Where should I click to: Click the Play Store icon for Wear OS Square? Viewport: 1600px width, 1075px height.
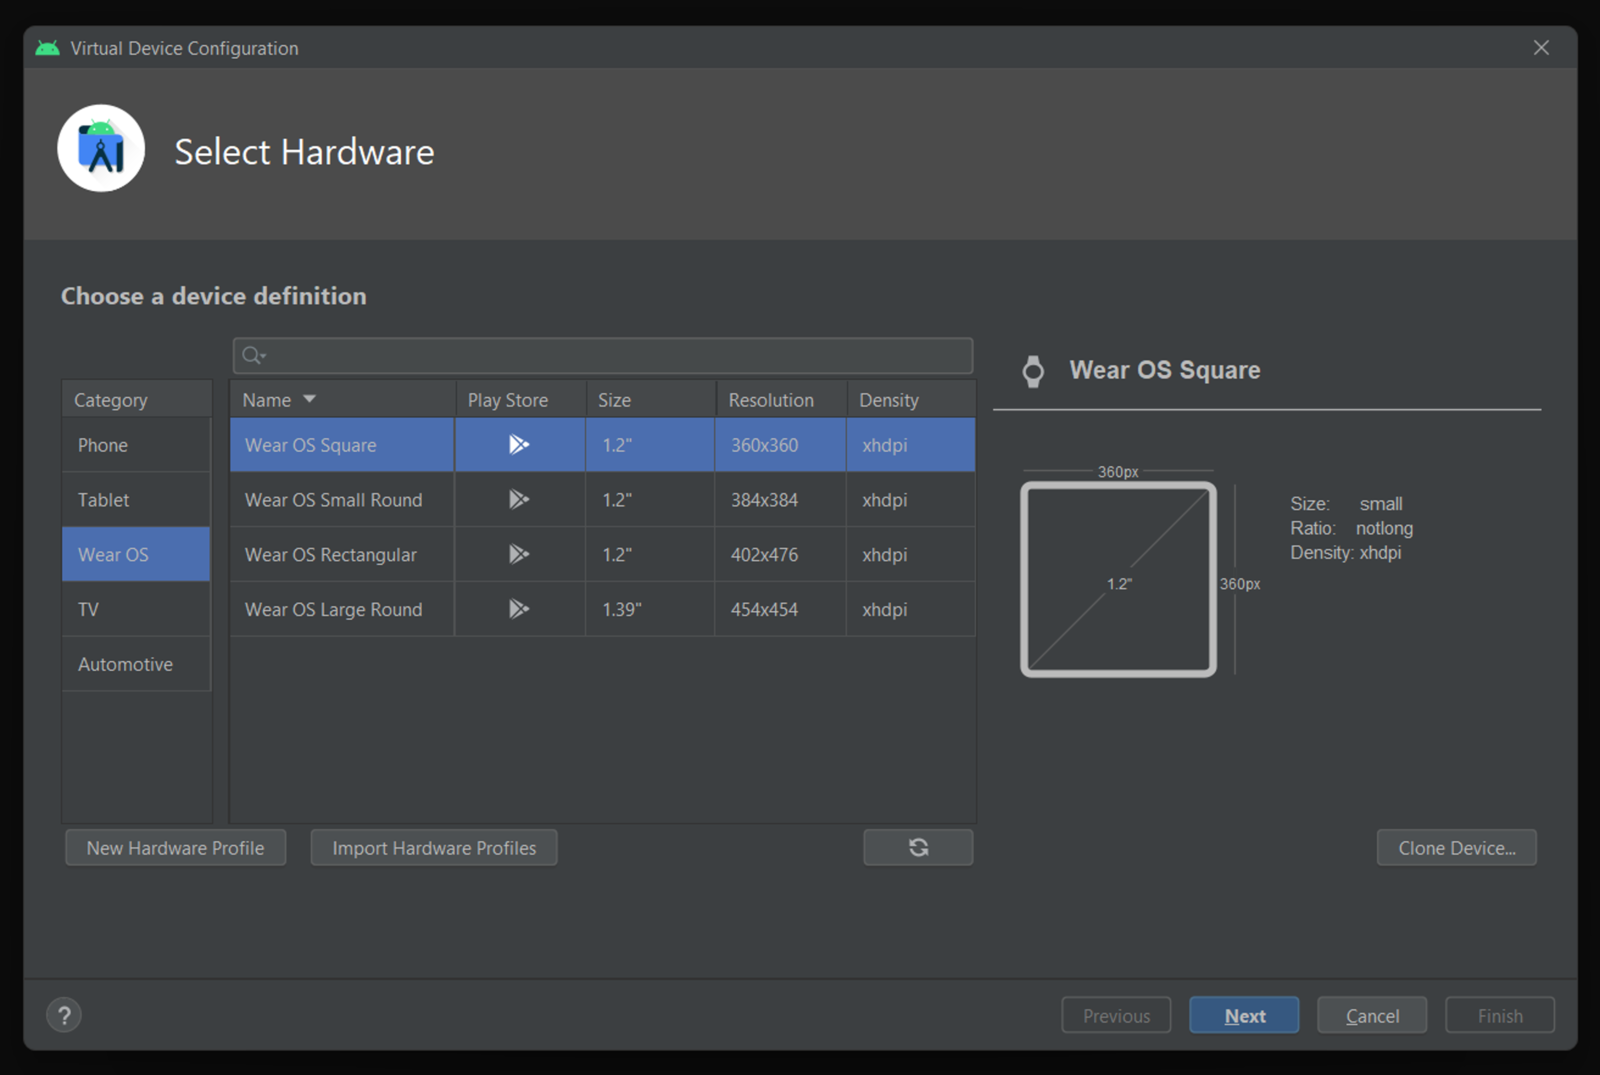519,445
